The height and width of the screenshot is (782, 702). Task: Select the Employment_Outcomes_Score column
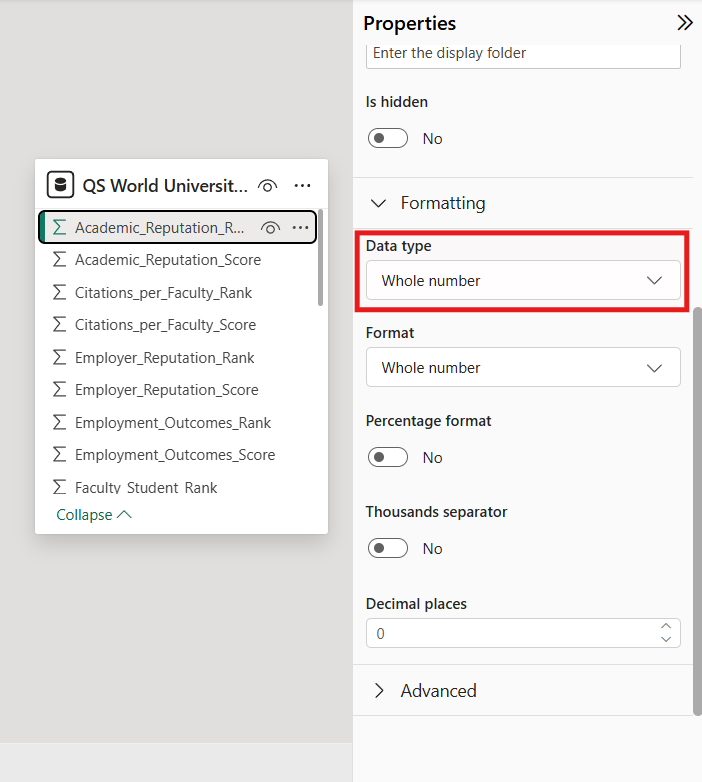(x=174, y=455)
